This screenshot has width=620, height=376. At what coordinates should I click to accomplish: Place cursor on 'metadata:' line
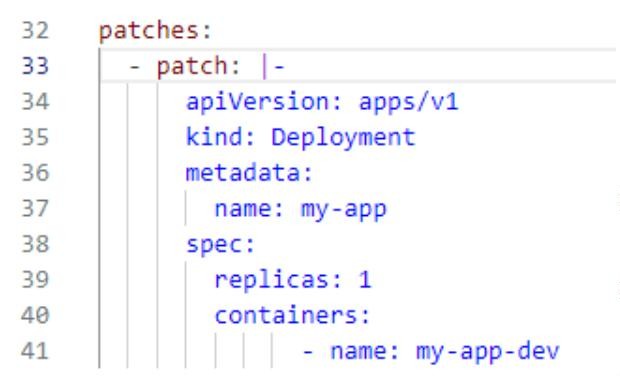pyautogui.click(x=249, y=173)
